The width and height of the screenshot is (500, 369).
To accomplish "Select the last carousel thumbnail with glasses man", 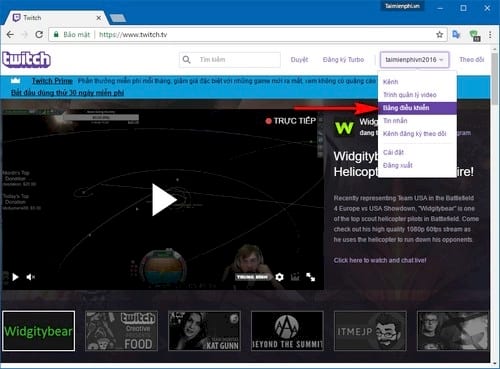I will pos(453,331).
